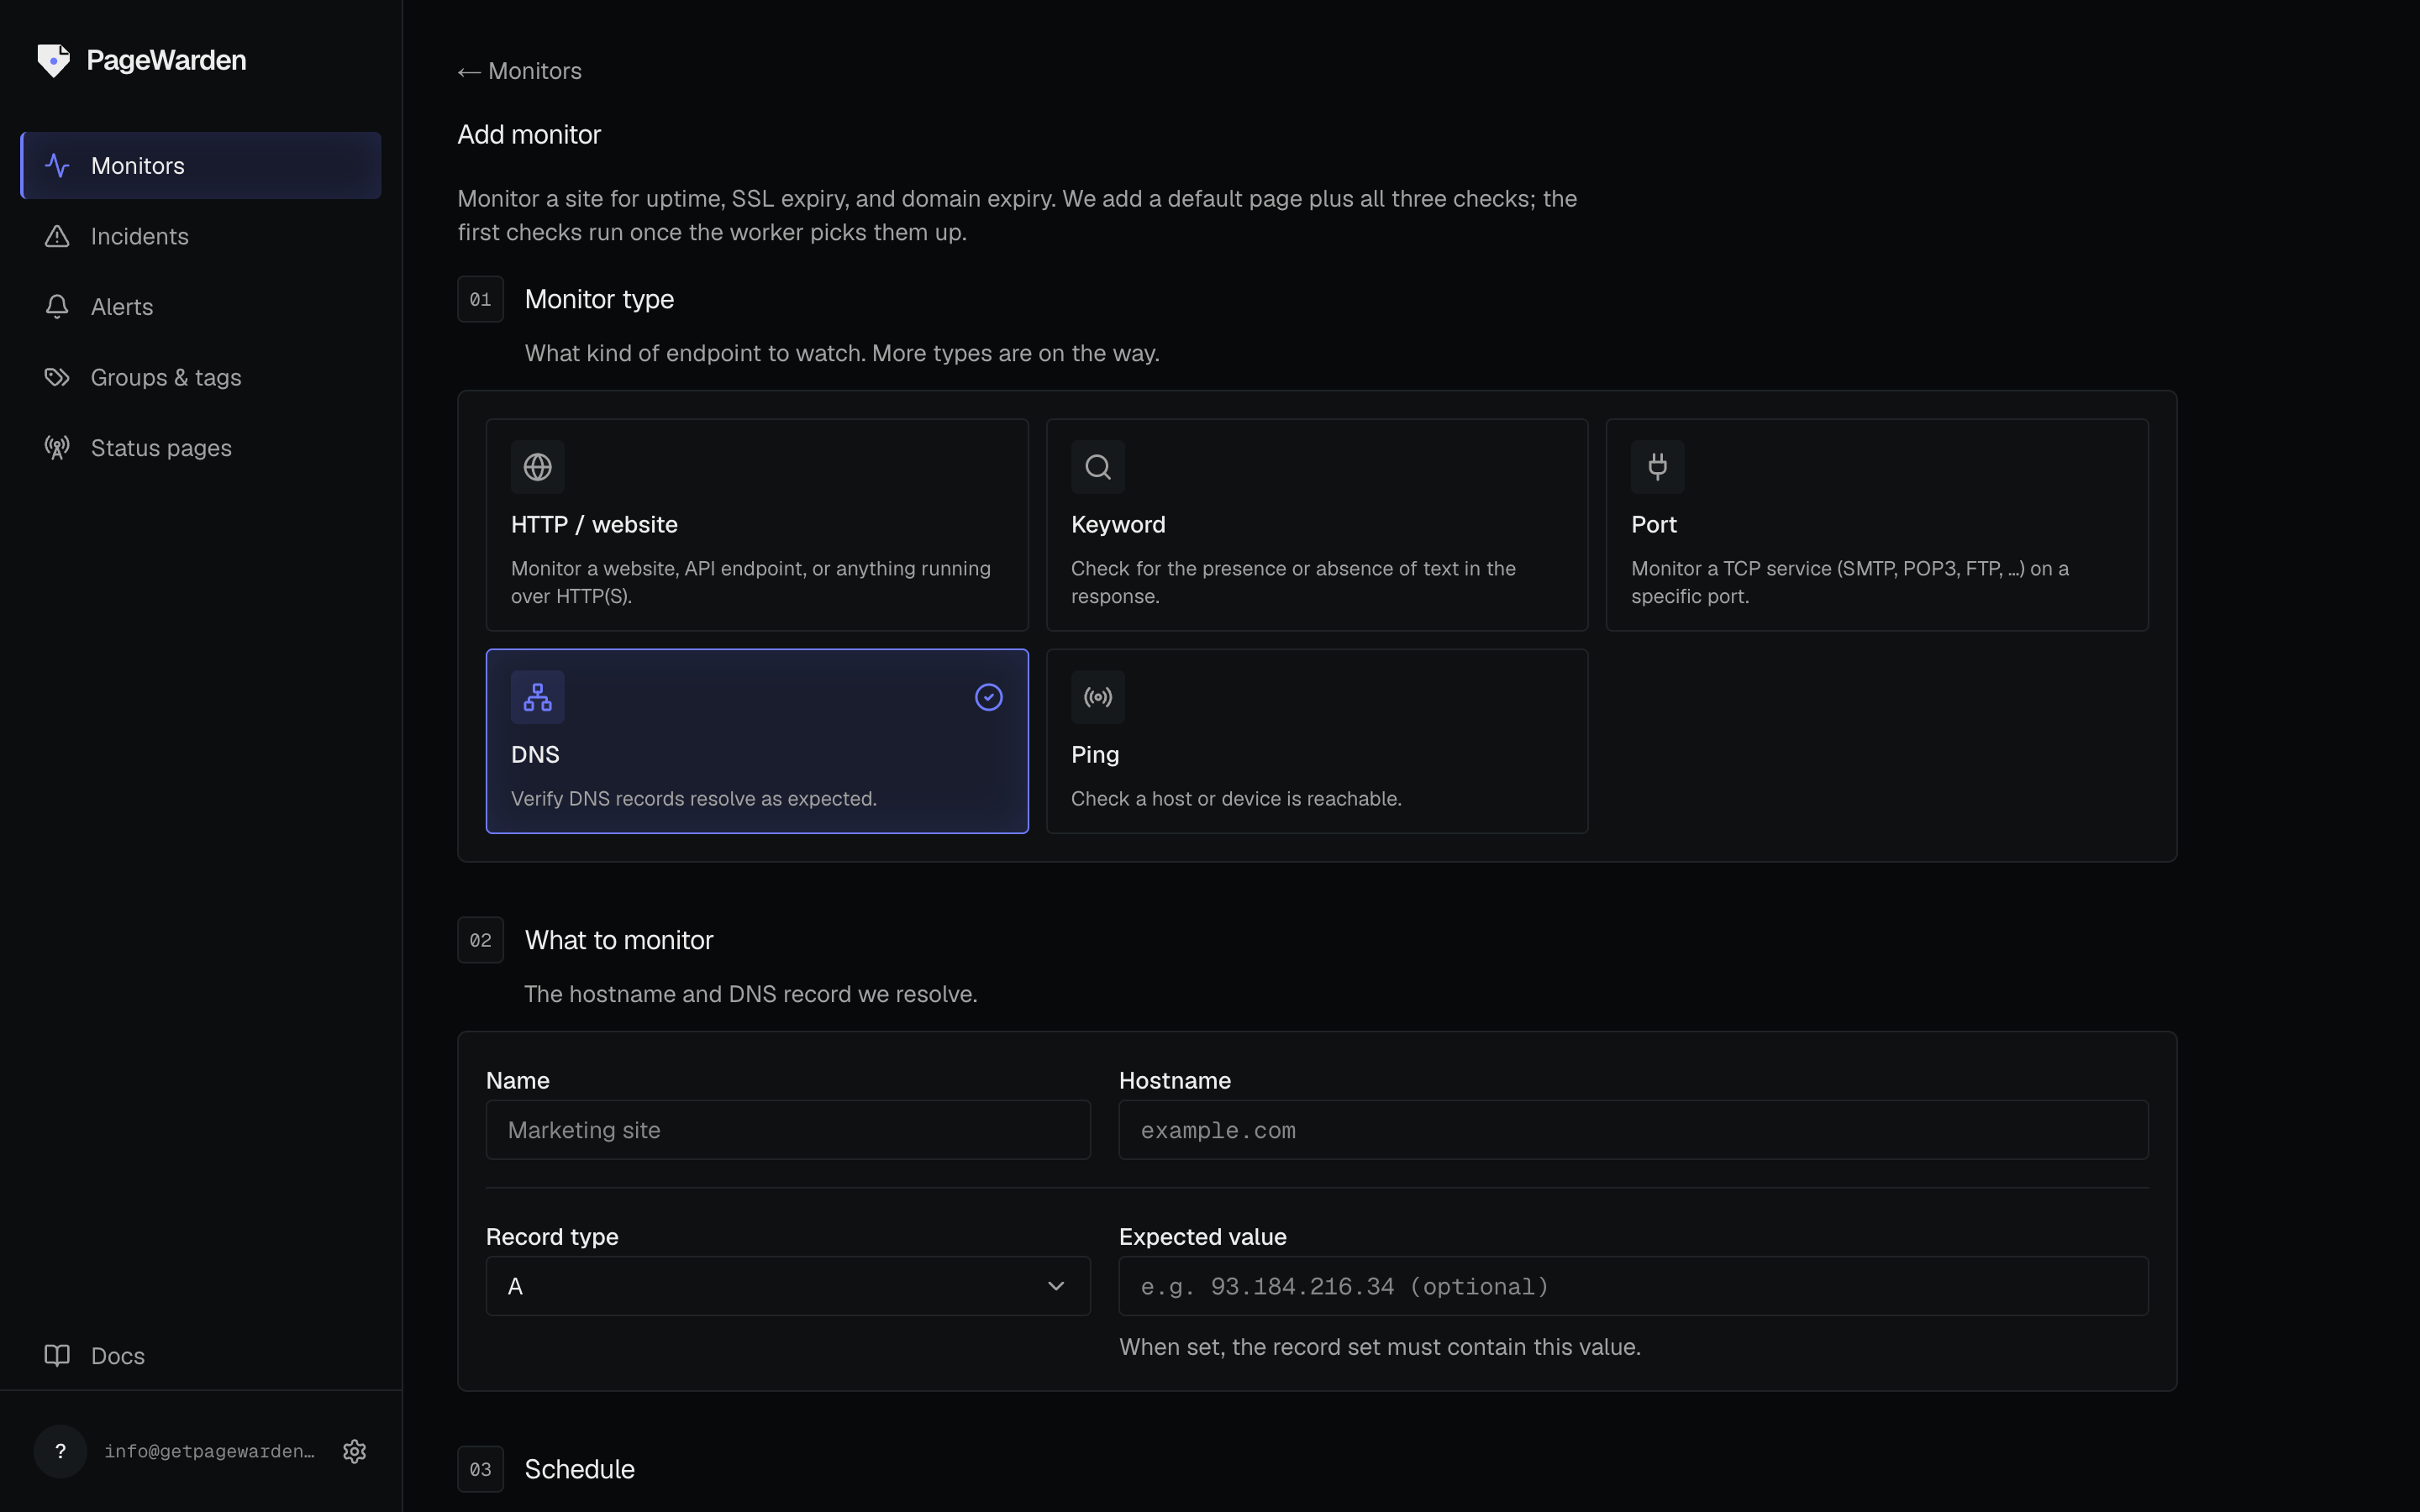Click the 02 step badge
This screenshot has height=1512, width=2420.
click(x=480, y=940)
